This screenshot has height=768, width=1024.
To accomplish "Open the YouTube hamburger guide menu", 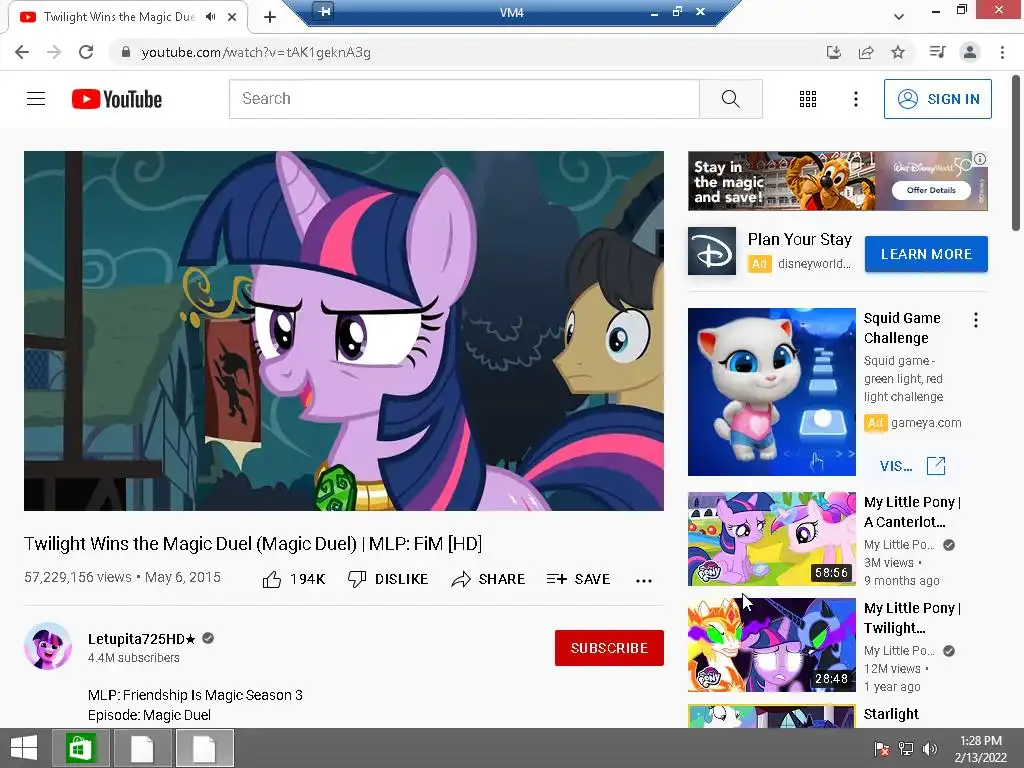I will coord(36,99).
